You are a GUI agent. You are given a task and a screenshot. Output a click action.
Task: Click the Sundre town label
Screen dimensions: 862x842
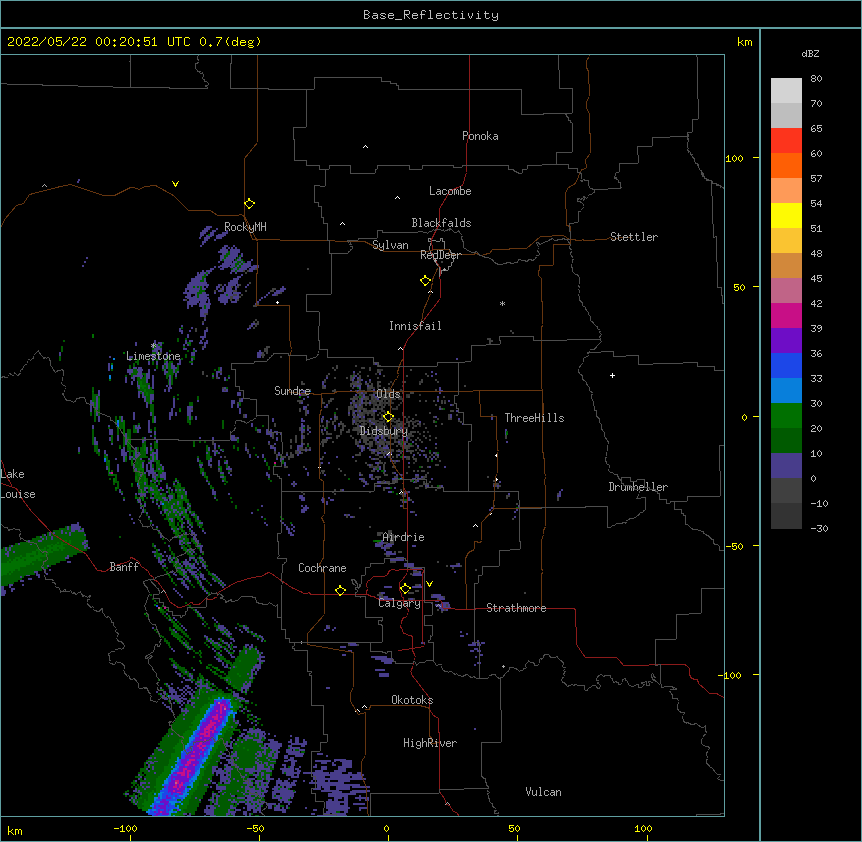pyautogui.click(x=292, y=391)
